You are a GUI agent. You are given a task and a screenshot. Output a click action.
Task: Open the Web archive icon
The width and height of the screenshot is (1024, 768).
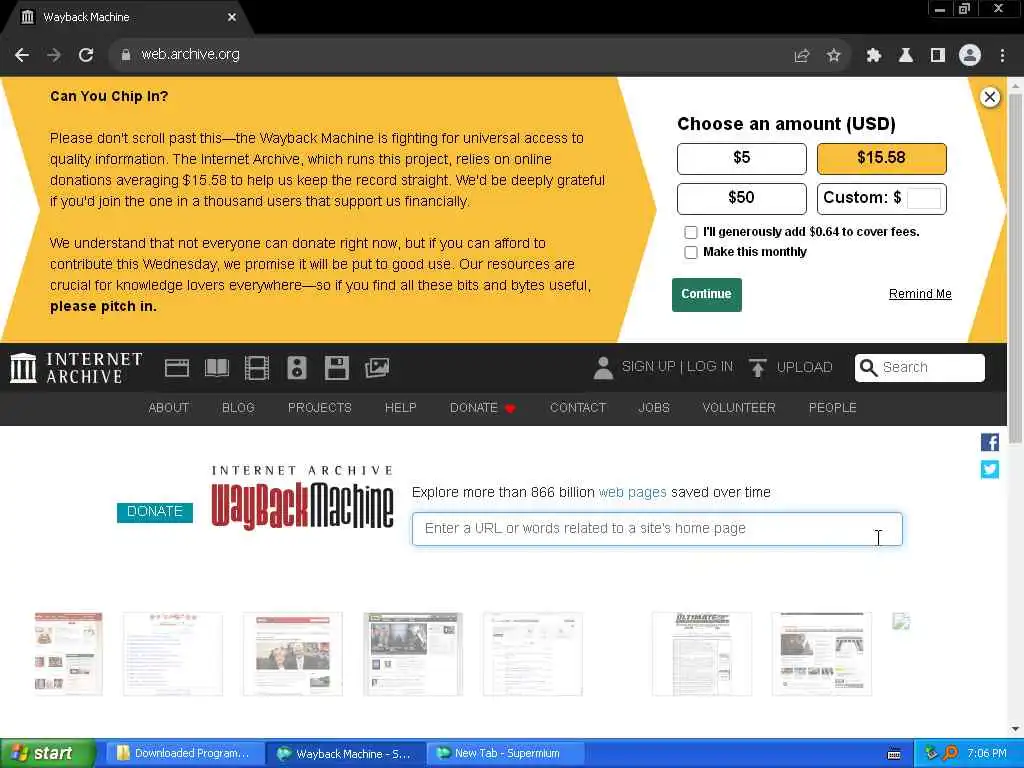(x=176, y=368)
